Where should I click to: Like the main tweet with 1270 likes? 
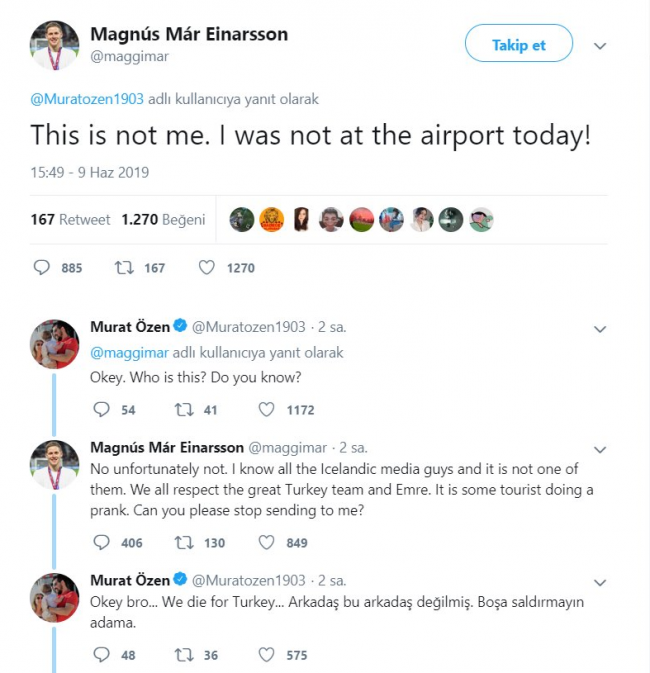pos(207,268)
